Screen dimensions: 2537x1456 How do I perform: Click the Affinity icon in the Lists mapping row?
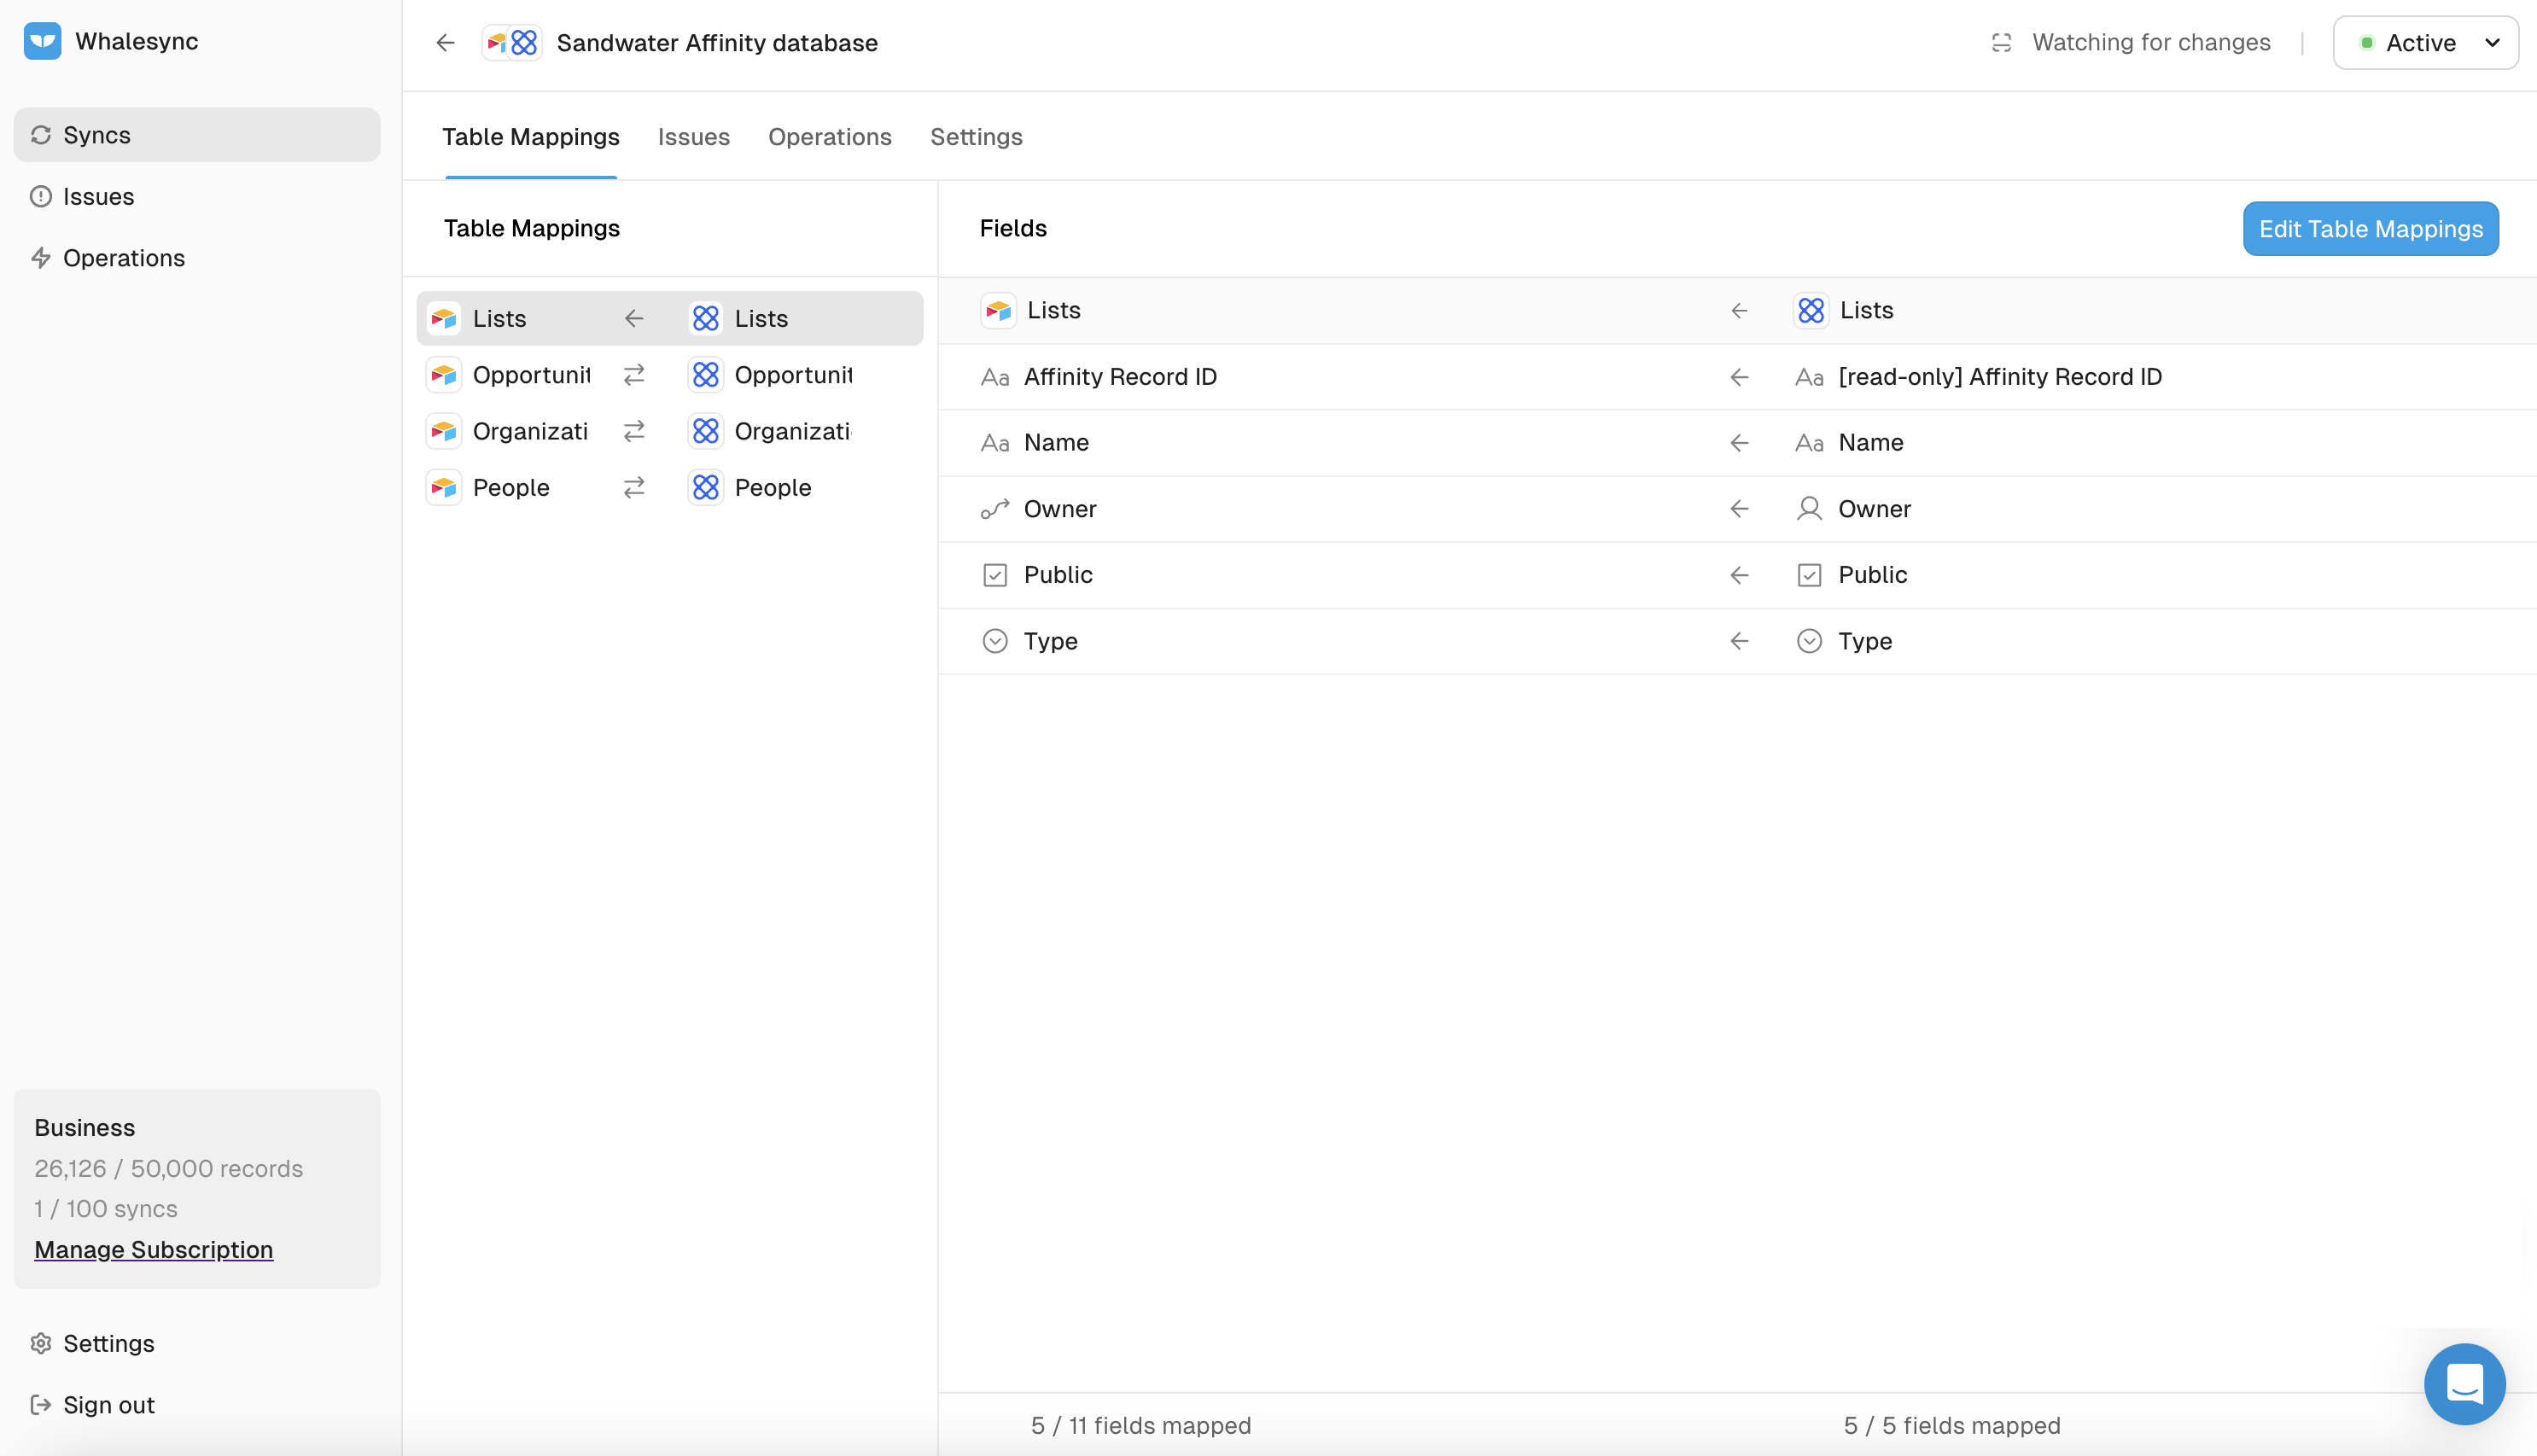(x=706, y=319)
